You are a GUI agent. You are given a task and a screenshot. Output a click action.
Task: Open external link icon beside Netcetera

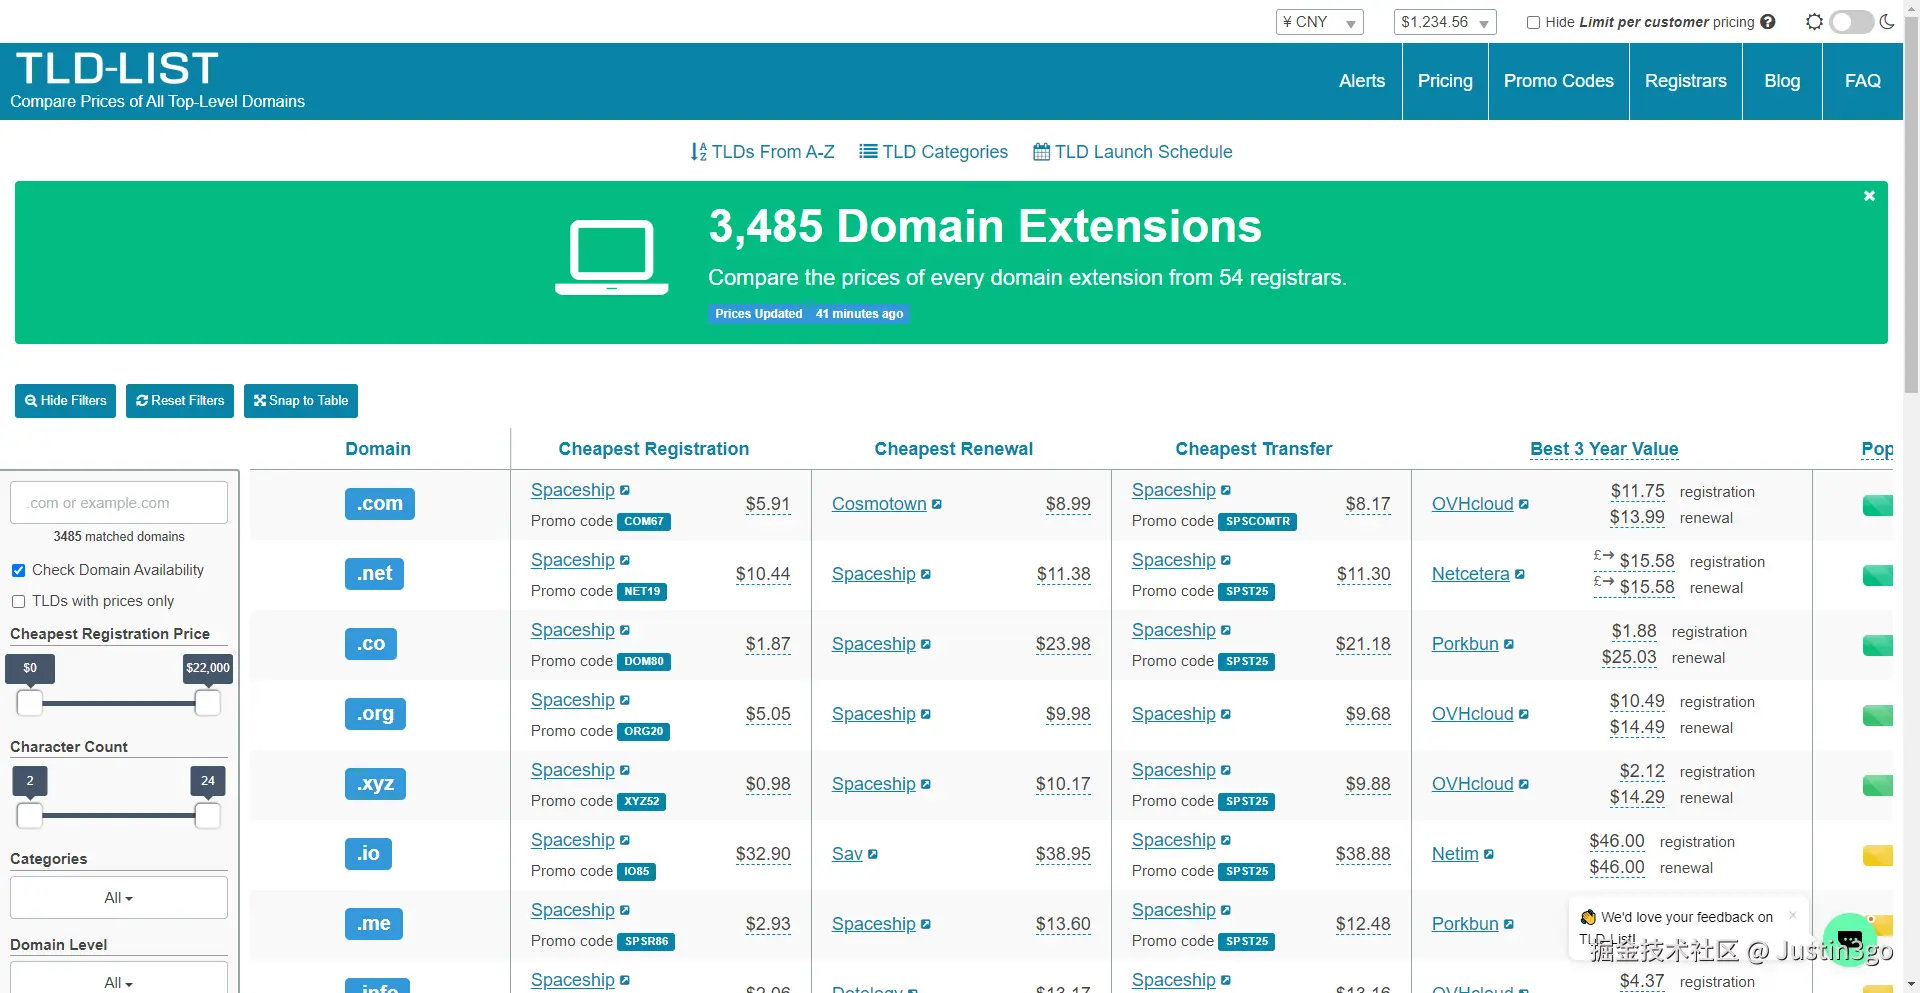pos(1520,575)
